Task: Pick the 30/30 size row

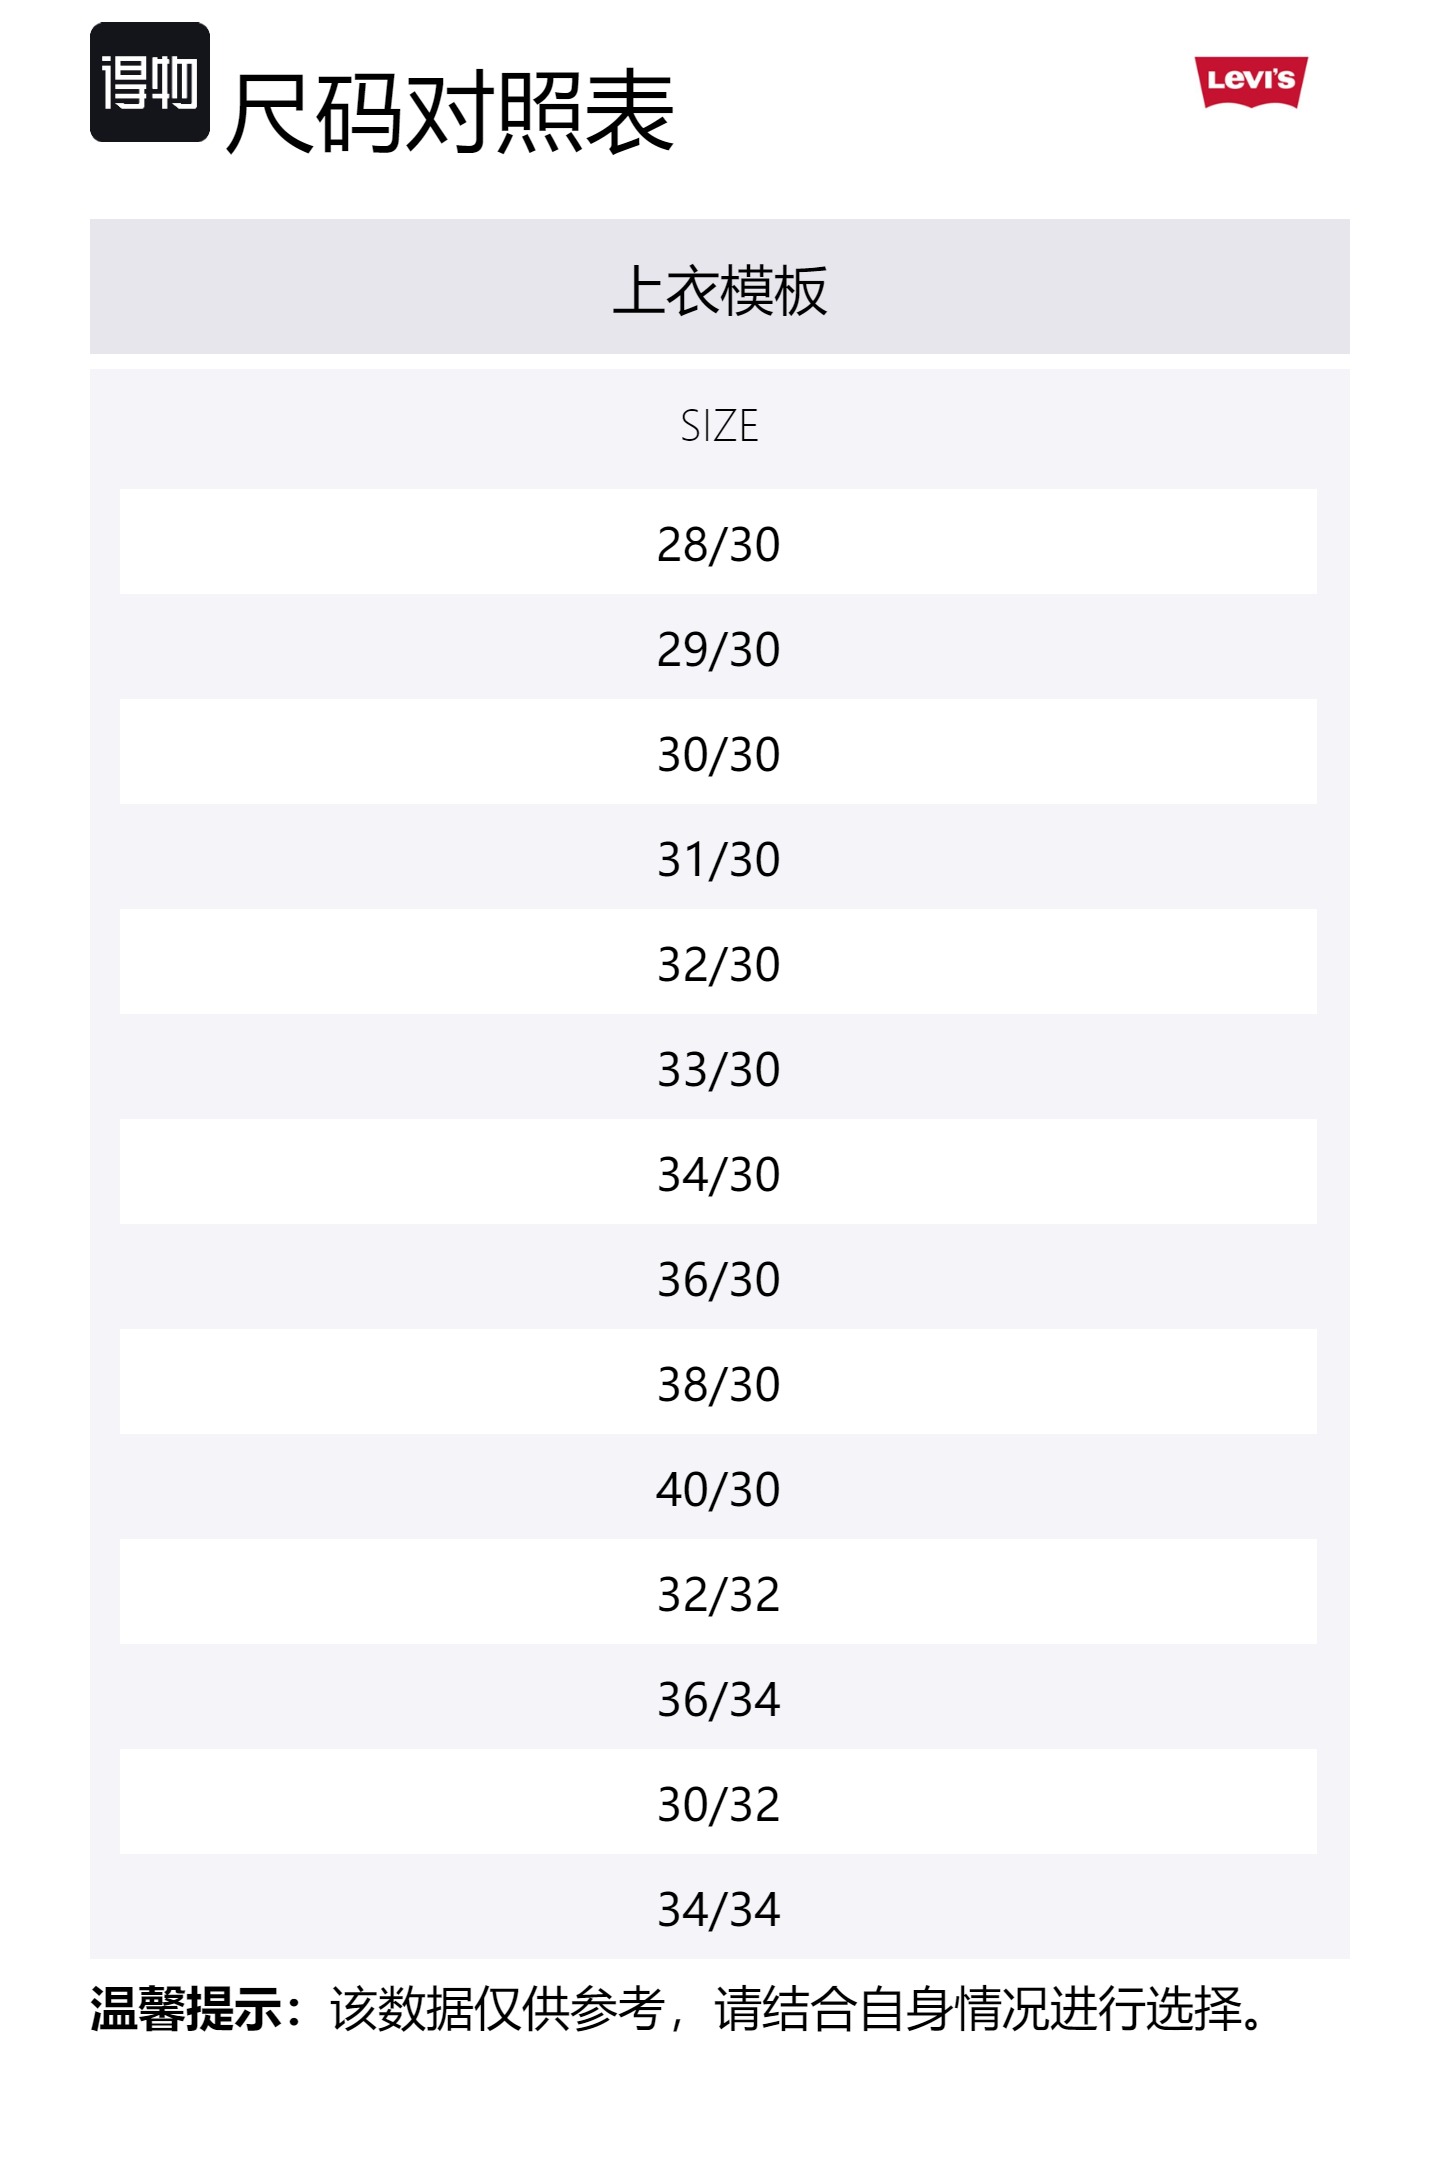Action: tap(718, 753)
